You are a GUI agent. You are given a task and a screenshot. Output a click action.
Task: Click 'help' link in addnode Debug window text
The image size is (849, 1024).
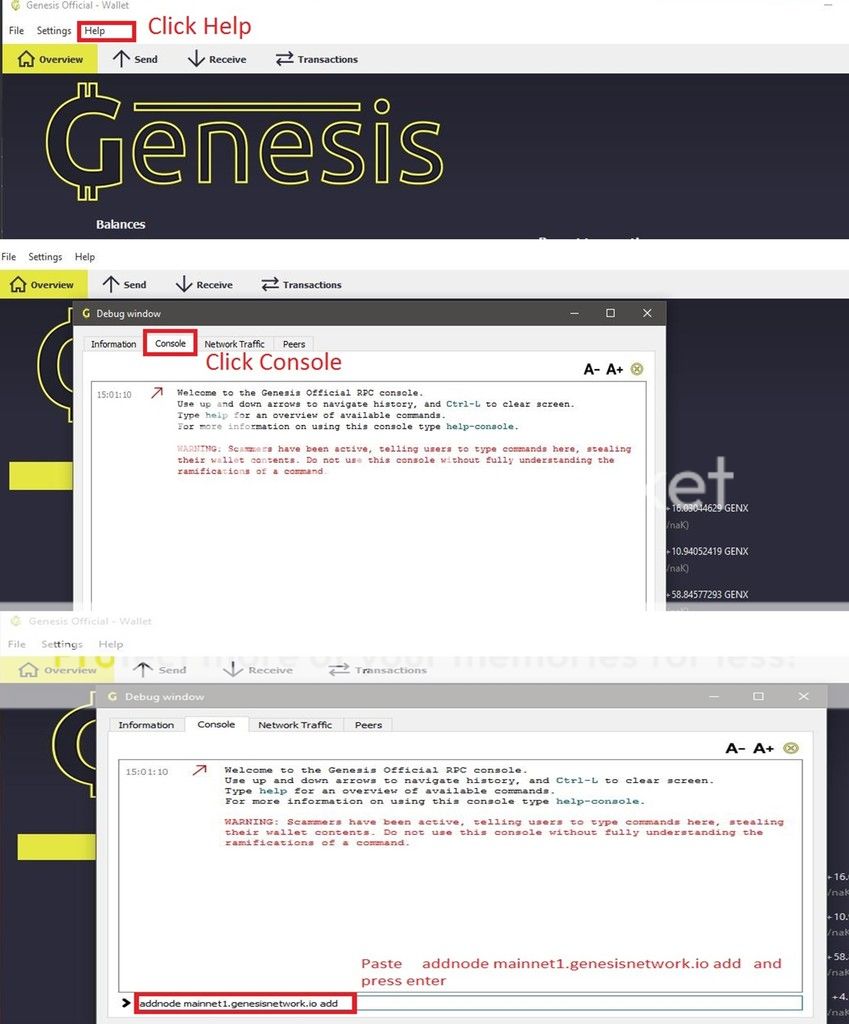[272, 791]
